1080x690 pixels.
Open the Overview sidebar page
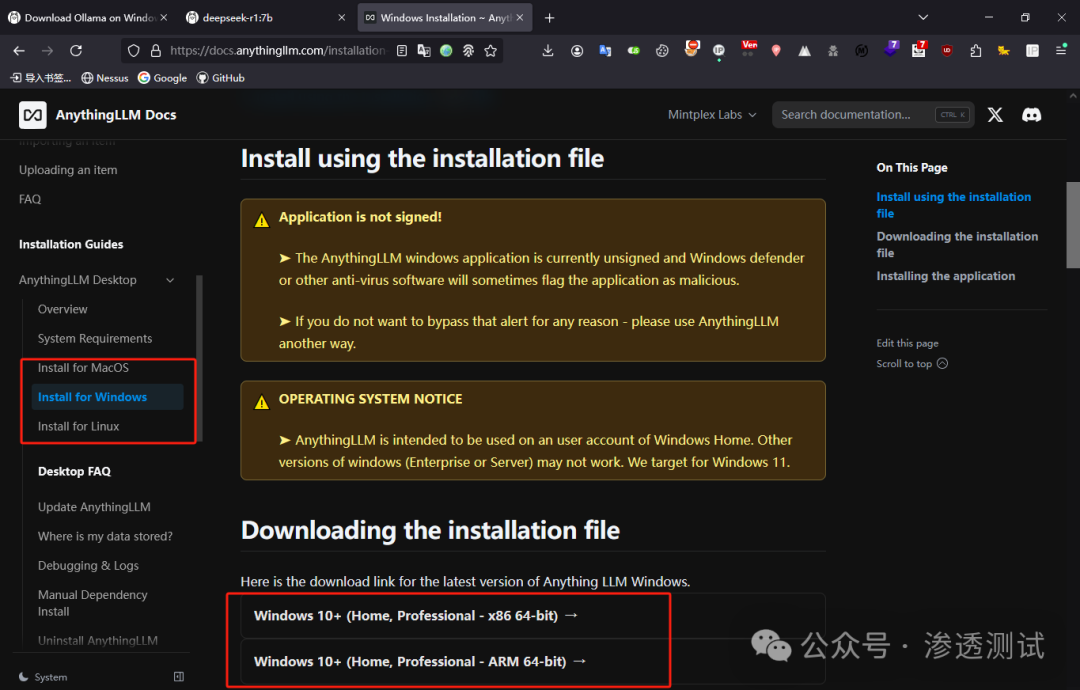click(63, 309)
